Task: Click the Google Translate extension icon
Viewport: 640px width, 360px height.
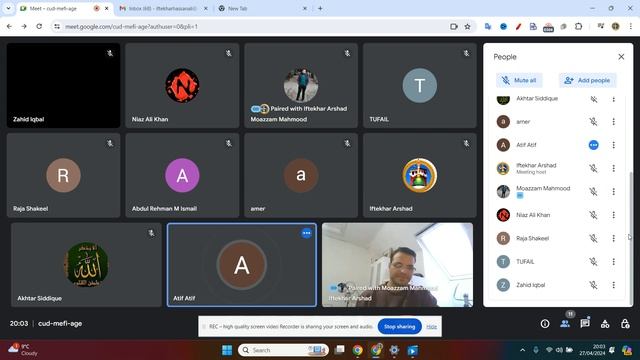Action: pyautogui.click(x=488, y=27)
